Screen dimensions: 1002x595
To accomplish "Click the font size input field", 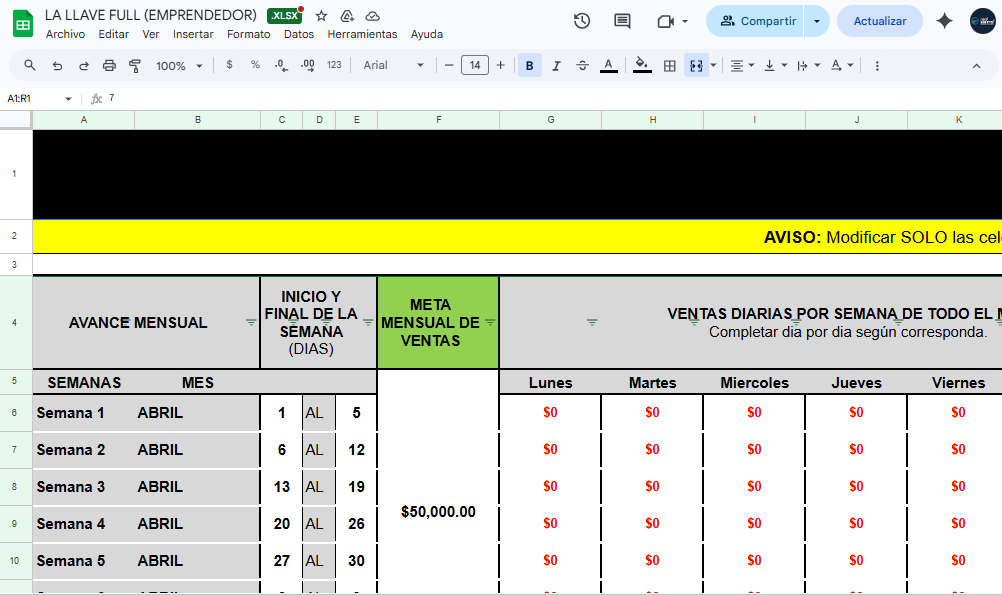I will point(474,65).
